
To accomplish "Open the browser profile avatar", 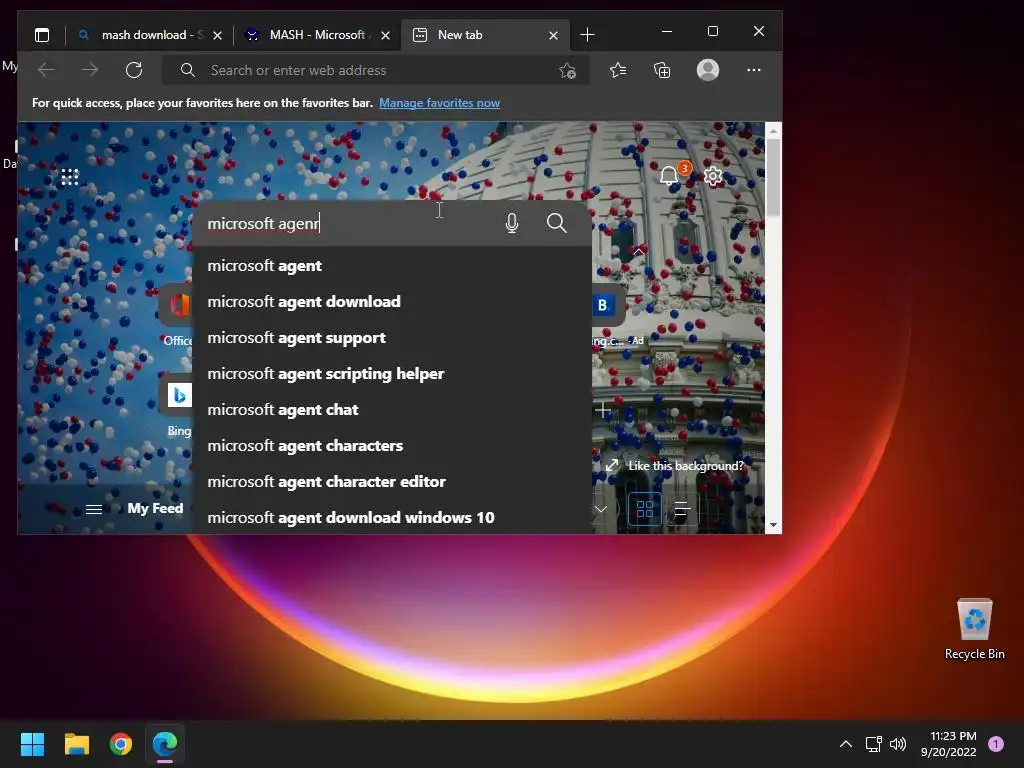I will tap(708, 70).
